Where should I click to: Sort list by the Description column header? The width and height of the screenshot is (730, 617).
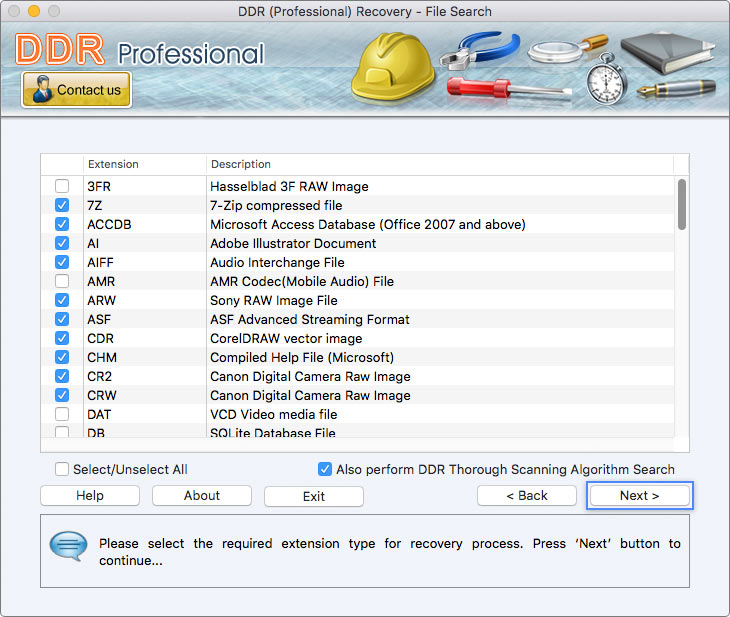point(240,164)
